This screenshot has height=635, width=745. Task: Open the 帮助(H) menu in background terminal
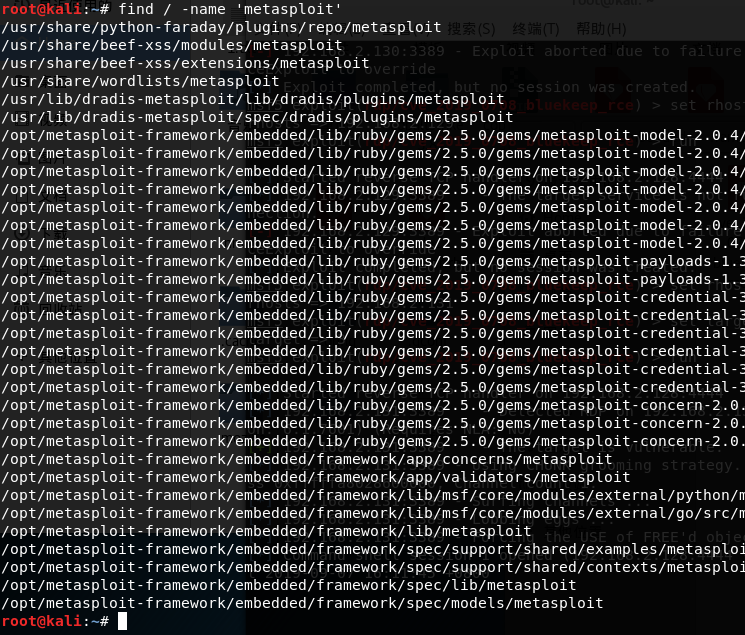[x=601, y=29]
